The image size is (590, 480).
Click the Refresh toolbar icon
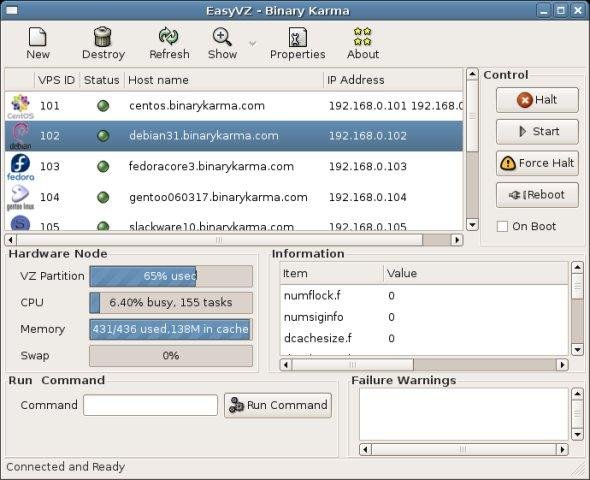tap(169, 36)
